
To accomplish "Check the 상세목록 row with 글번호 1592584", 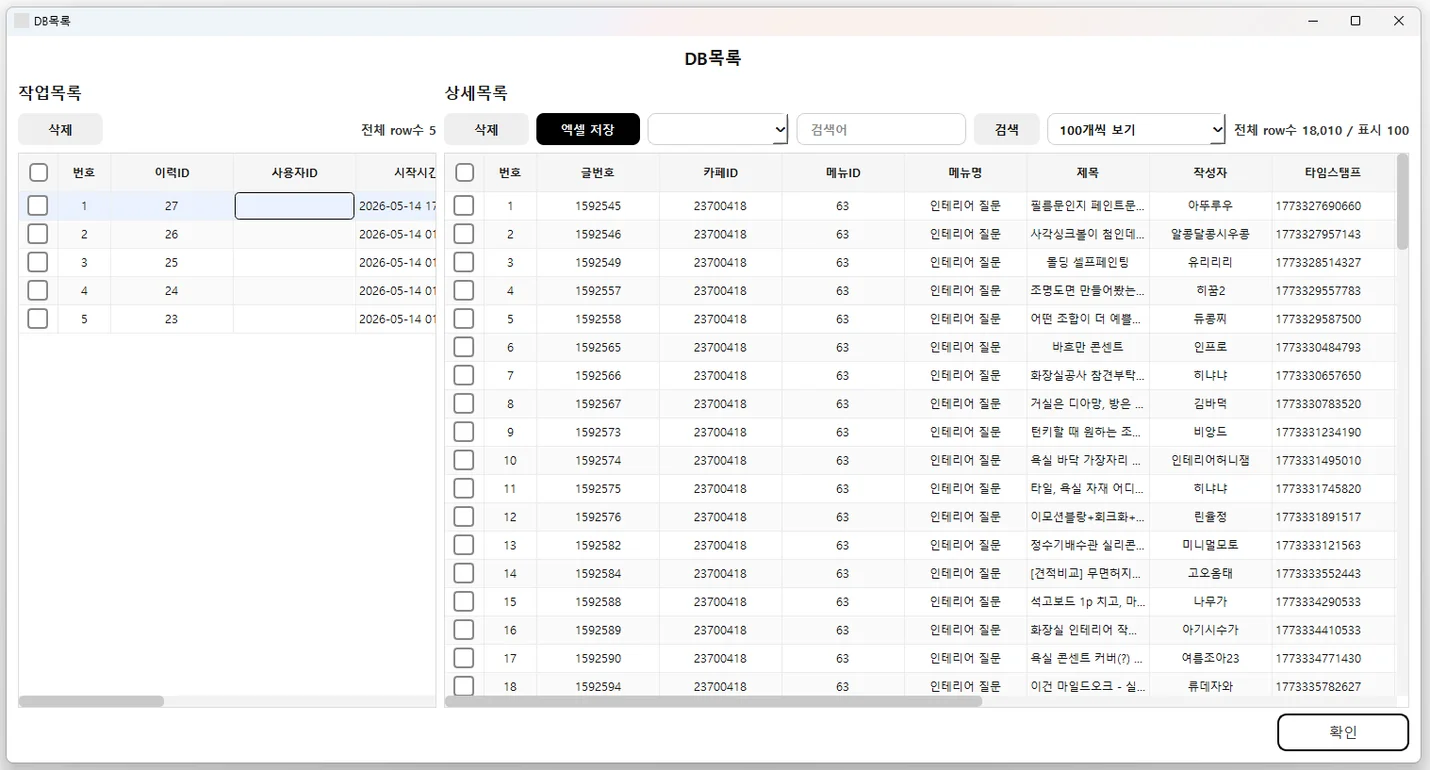I will click(464, 573).
